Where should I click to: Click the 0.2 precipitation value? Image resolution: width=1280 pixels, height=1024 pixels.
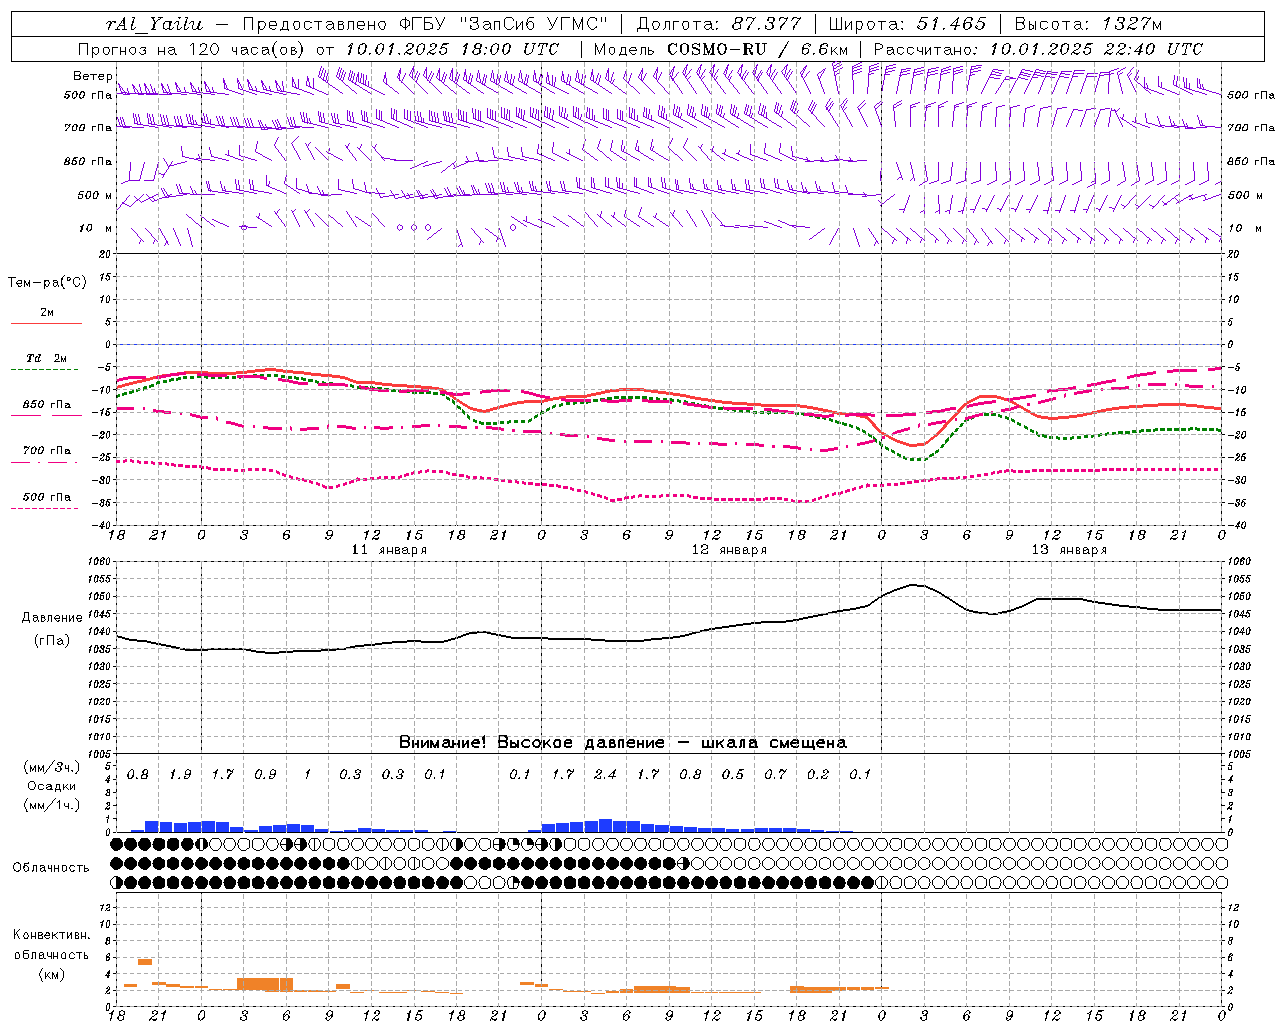pos(818,775)
